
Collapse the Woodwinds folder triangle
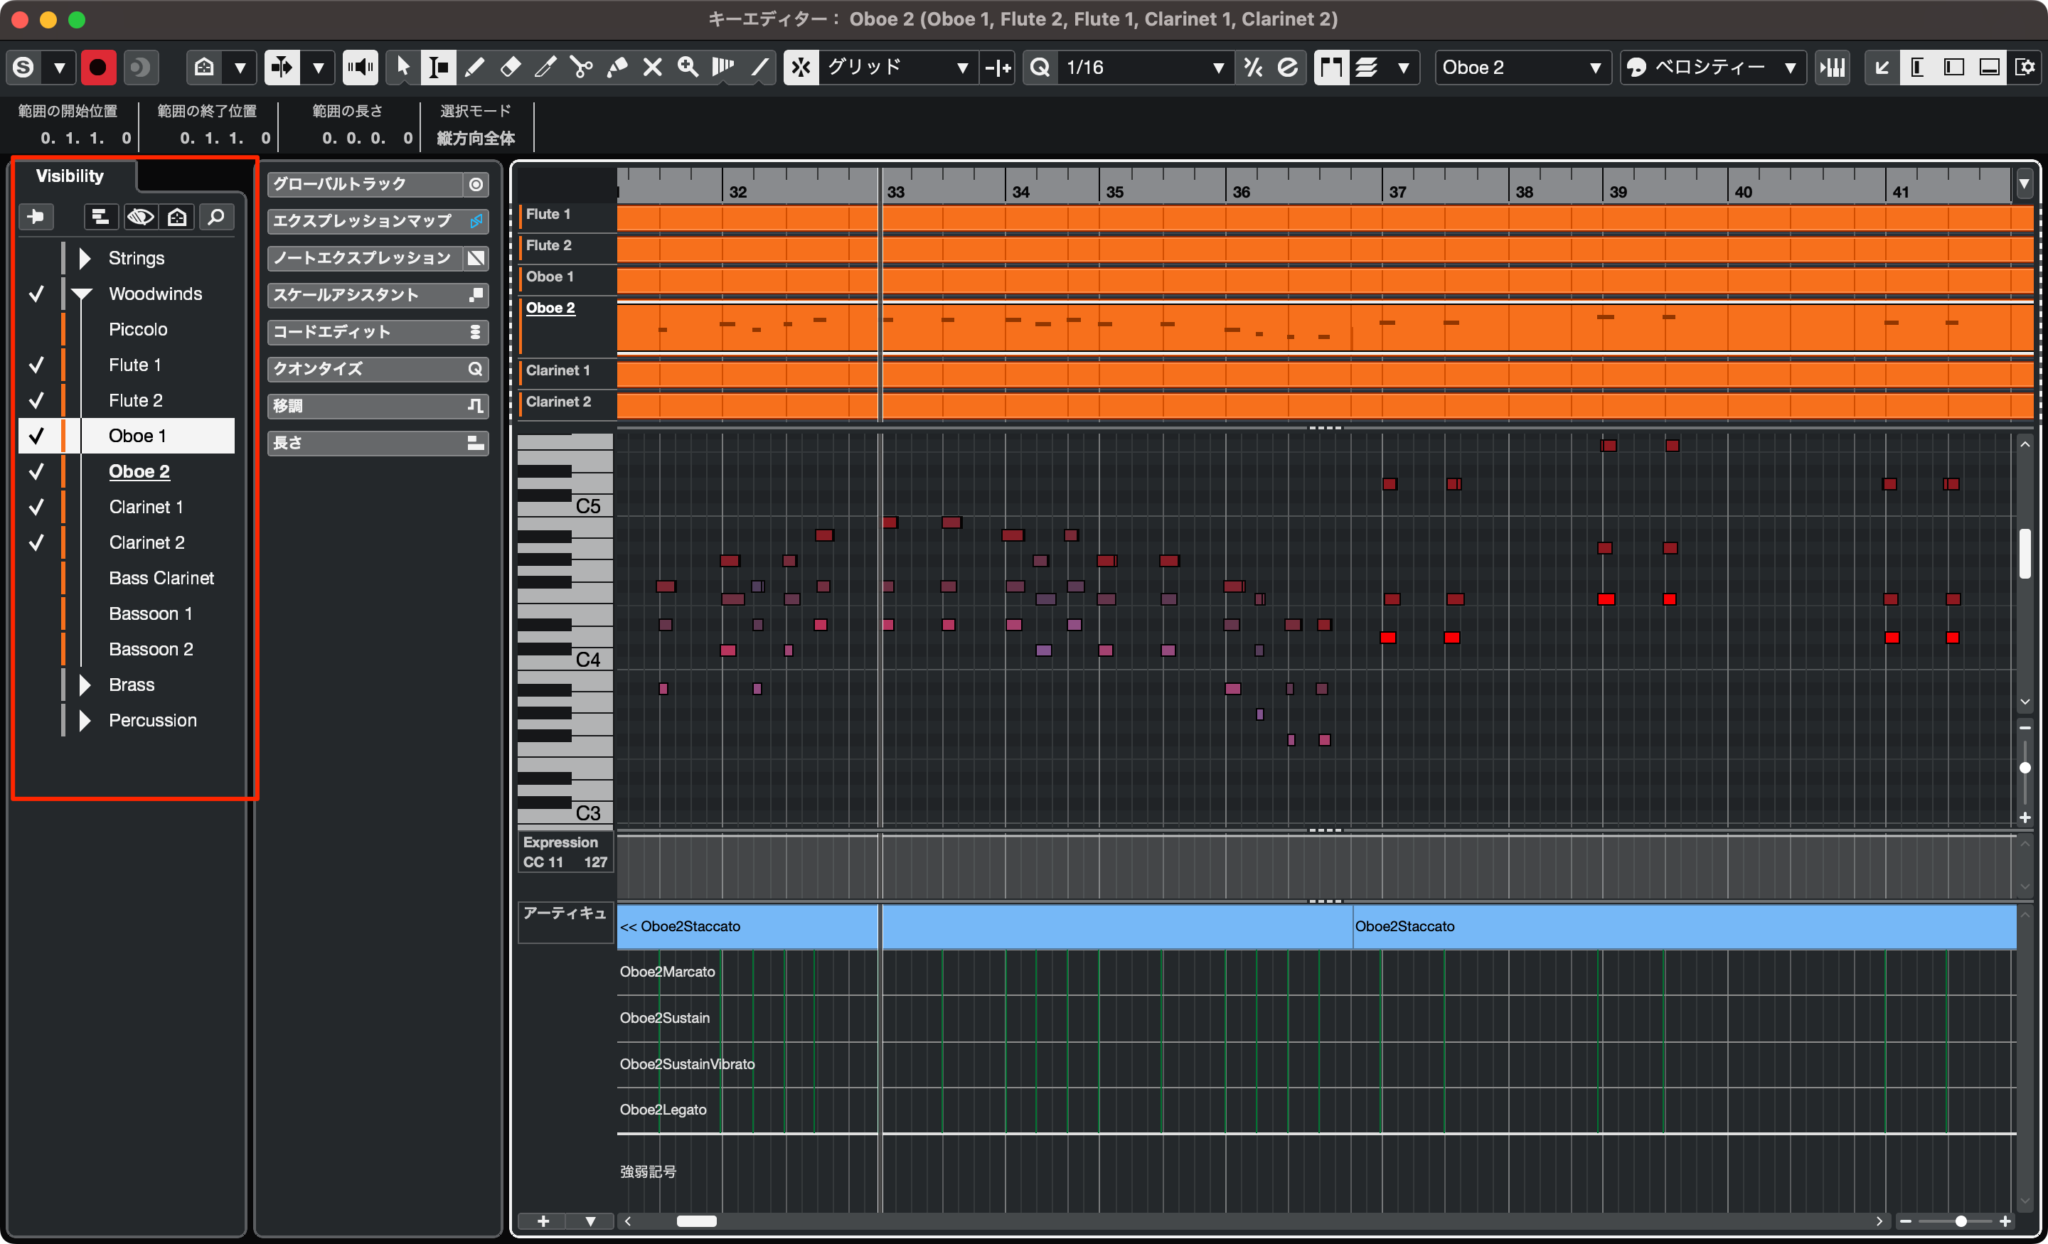pos(81,293)
